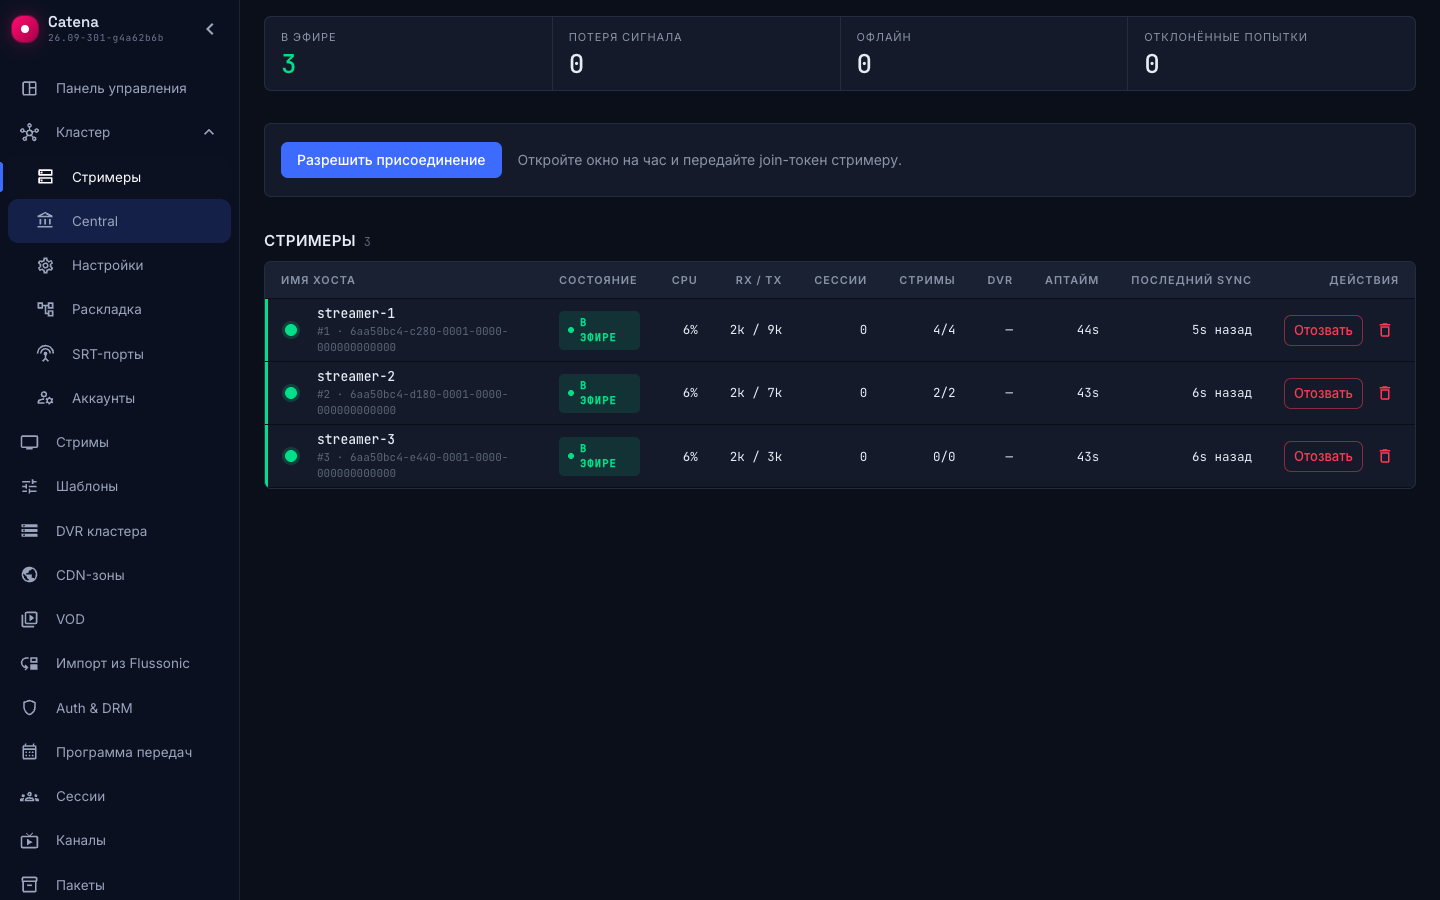Click the Отклонённые попытки counter card

1271,54
